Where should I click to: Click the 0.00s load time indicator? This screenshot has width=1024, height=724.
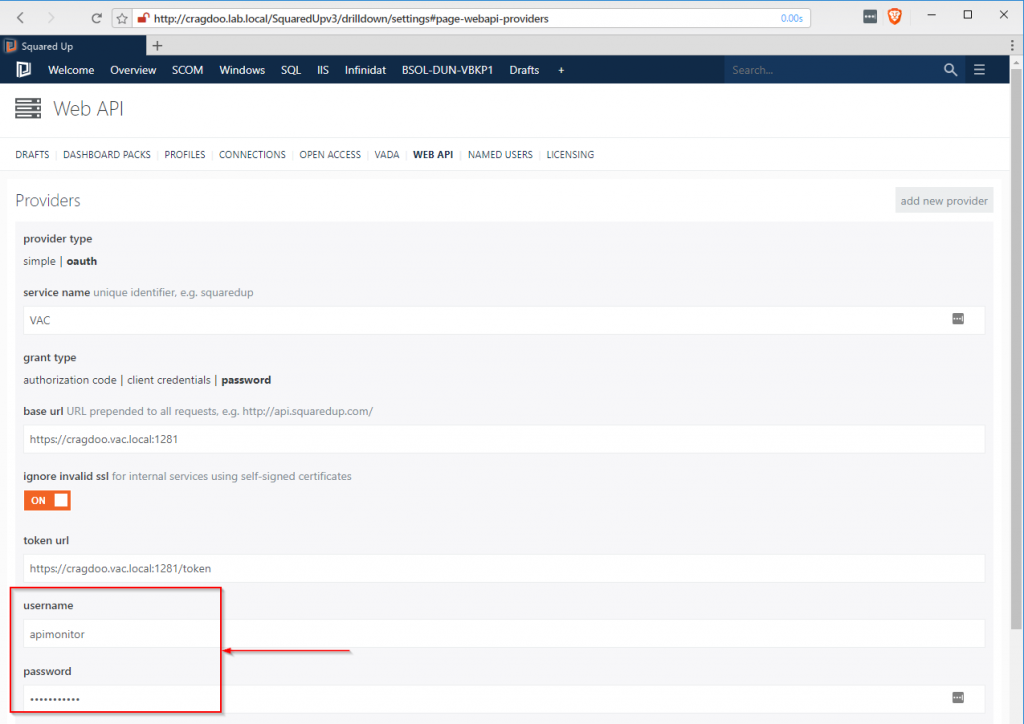click(x=792, y=18)
